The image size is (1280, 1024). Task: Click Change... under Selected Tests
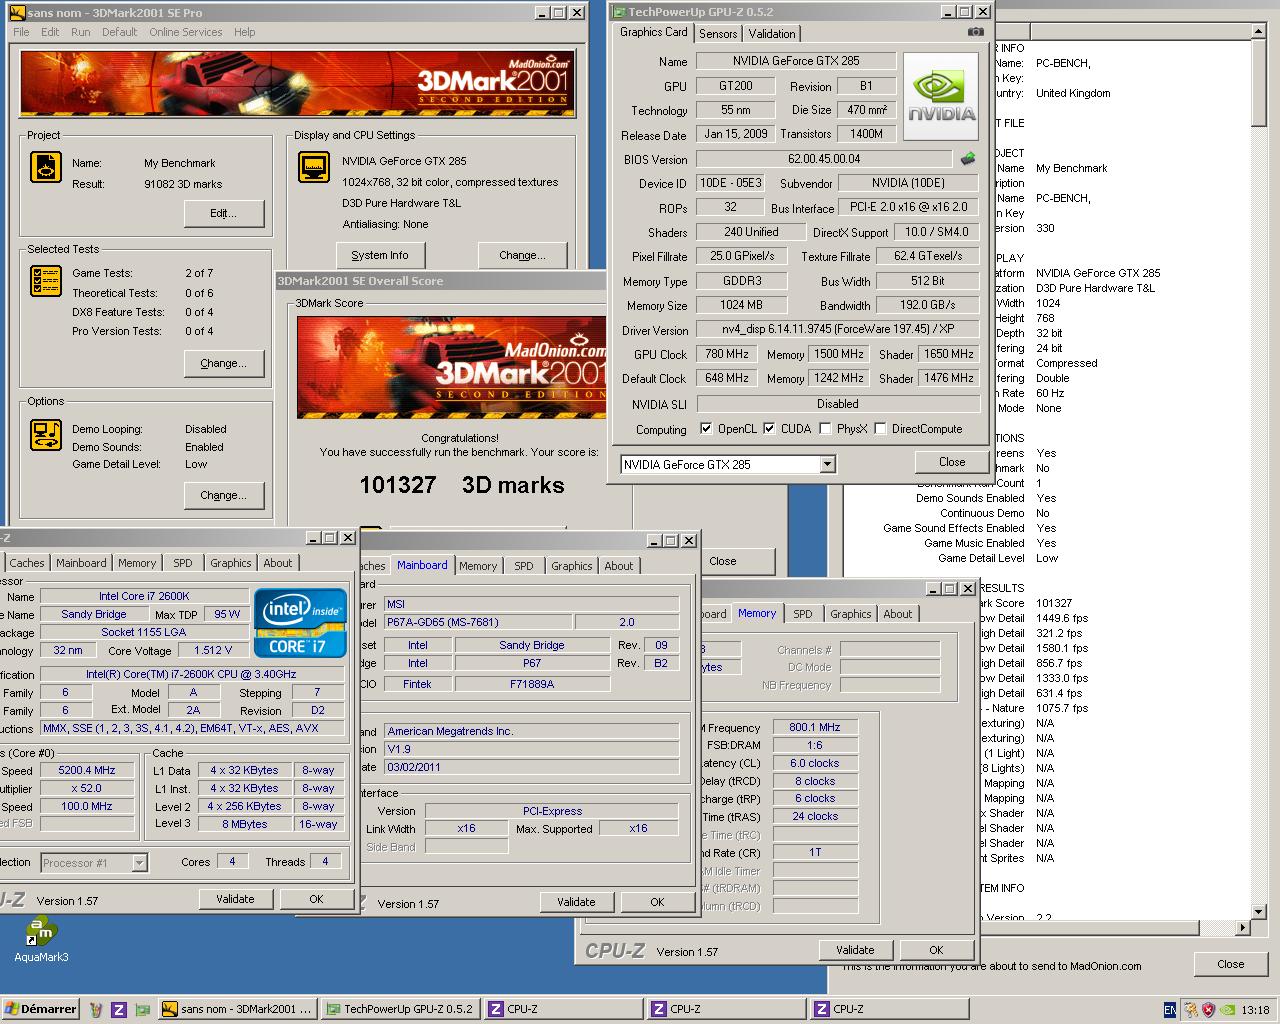point(224,363)
